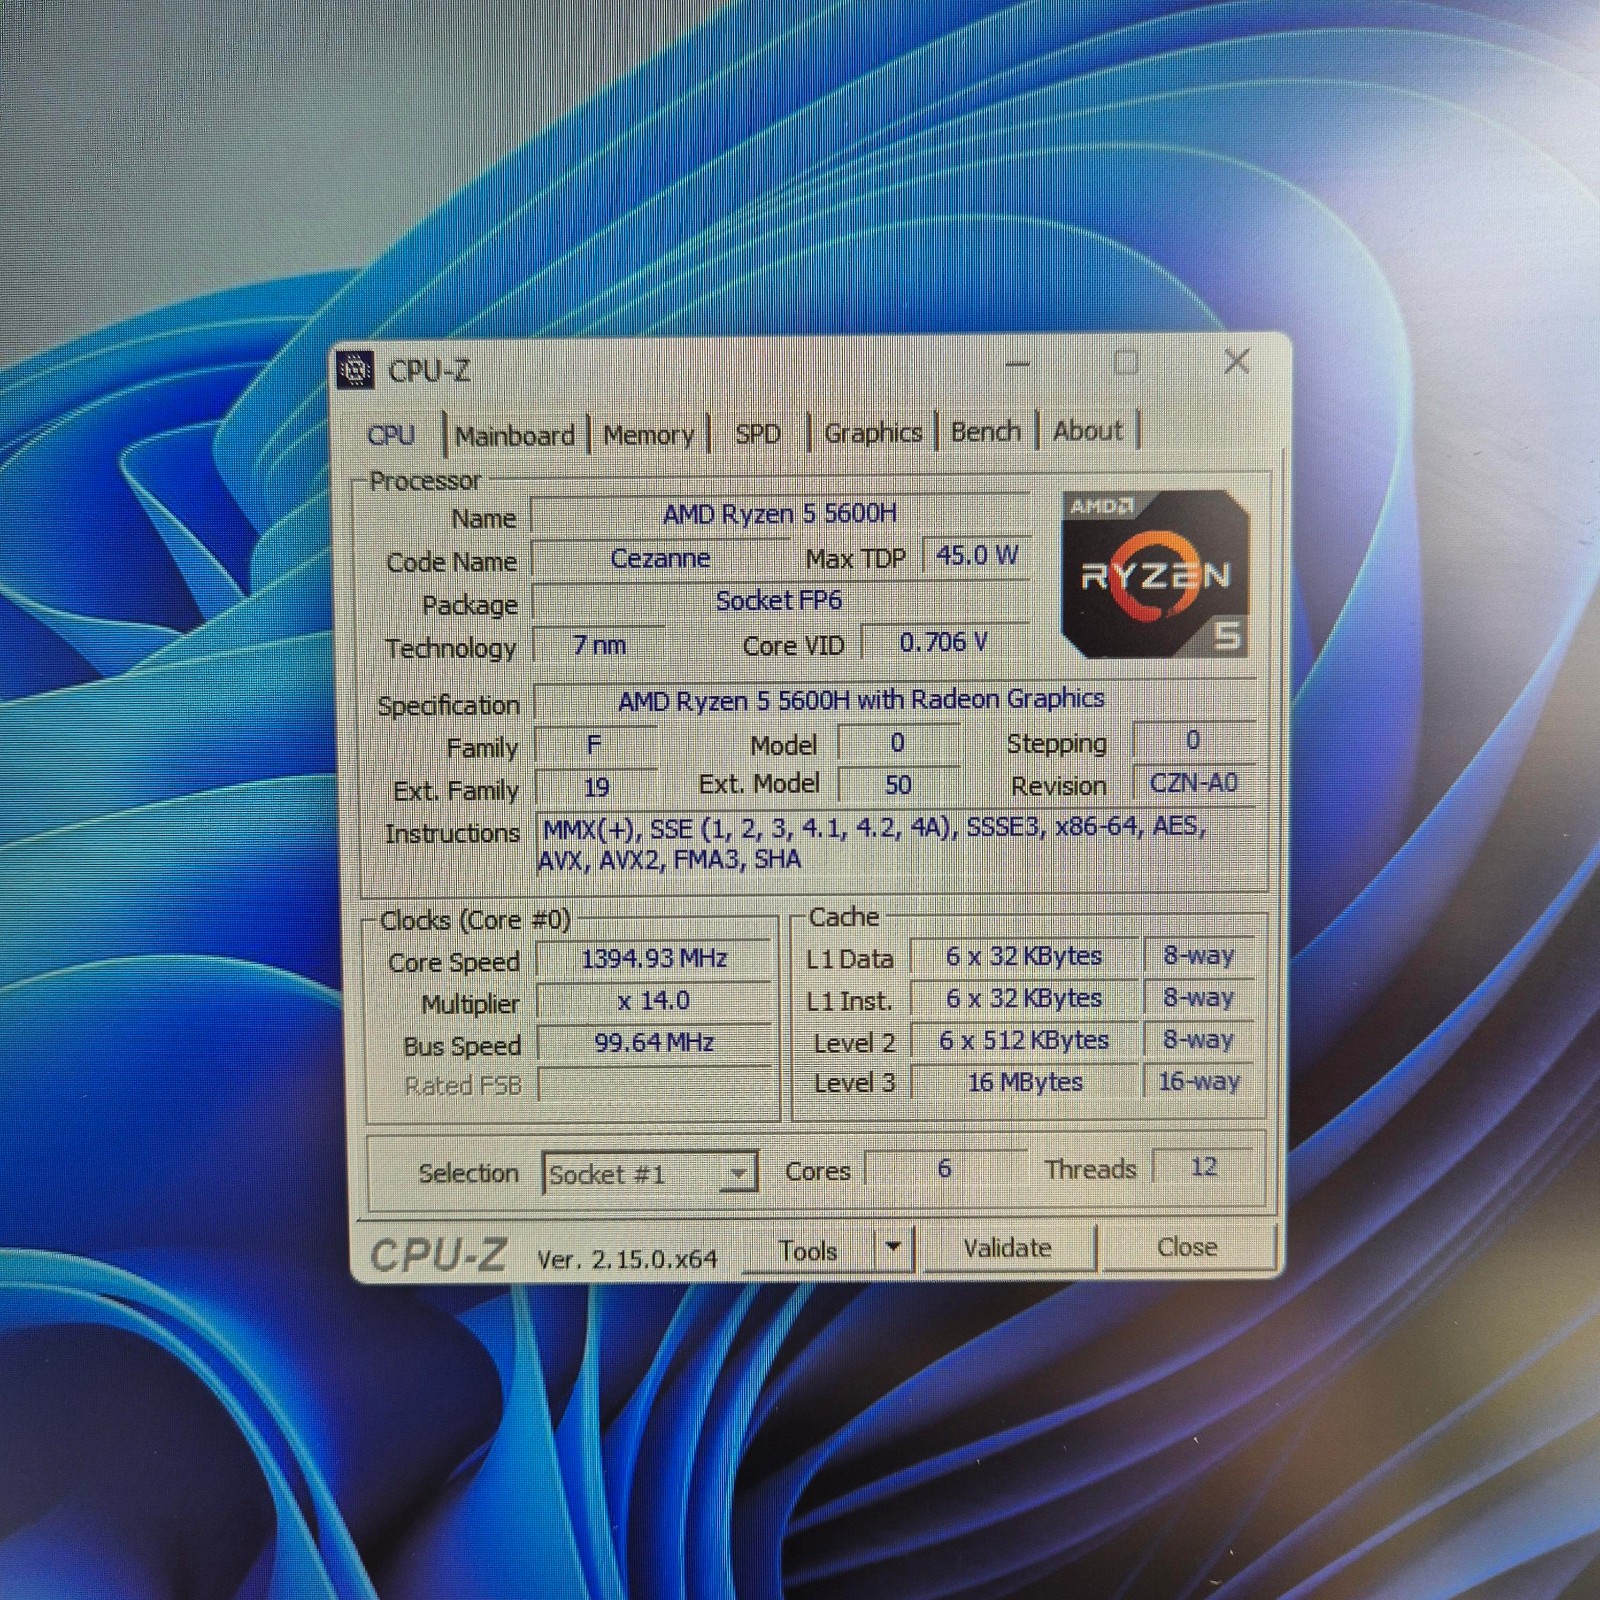1600x1600 pixels.
Task: Click the AMD Ryzen 5 logo badge
Action: [1156, 574]
